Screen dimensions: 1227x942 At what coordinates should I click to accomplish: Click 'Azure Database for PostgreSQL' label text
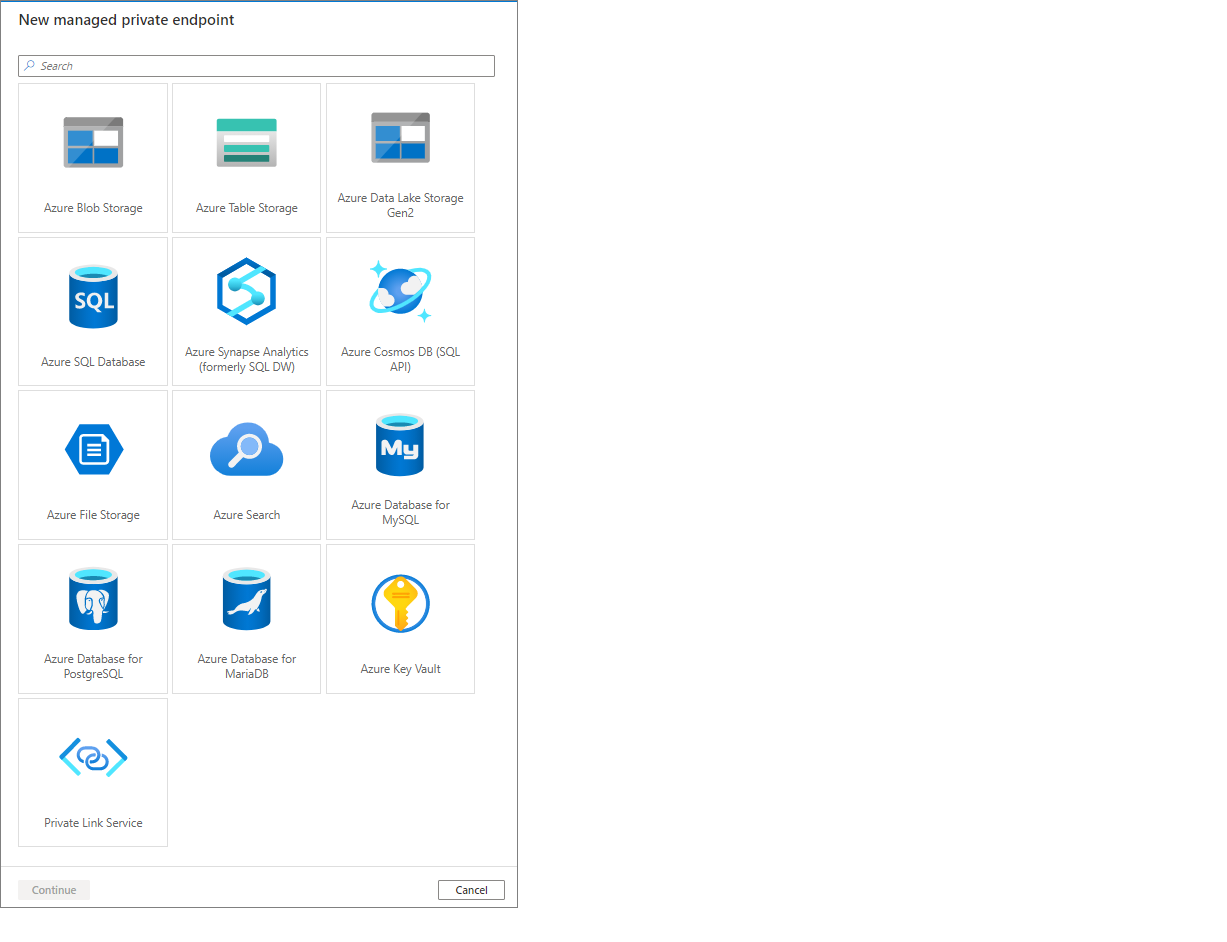(93, 666)
